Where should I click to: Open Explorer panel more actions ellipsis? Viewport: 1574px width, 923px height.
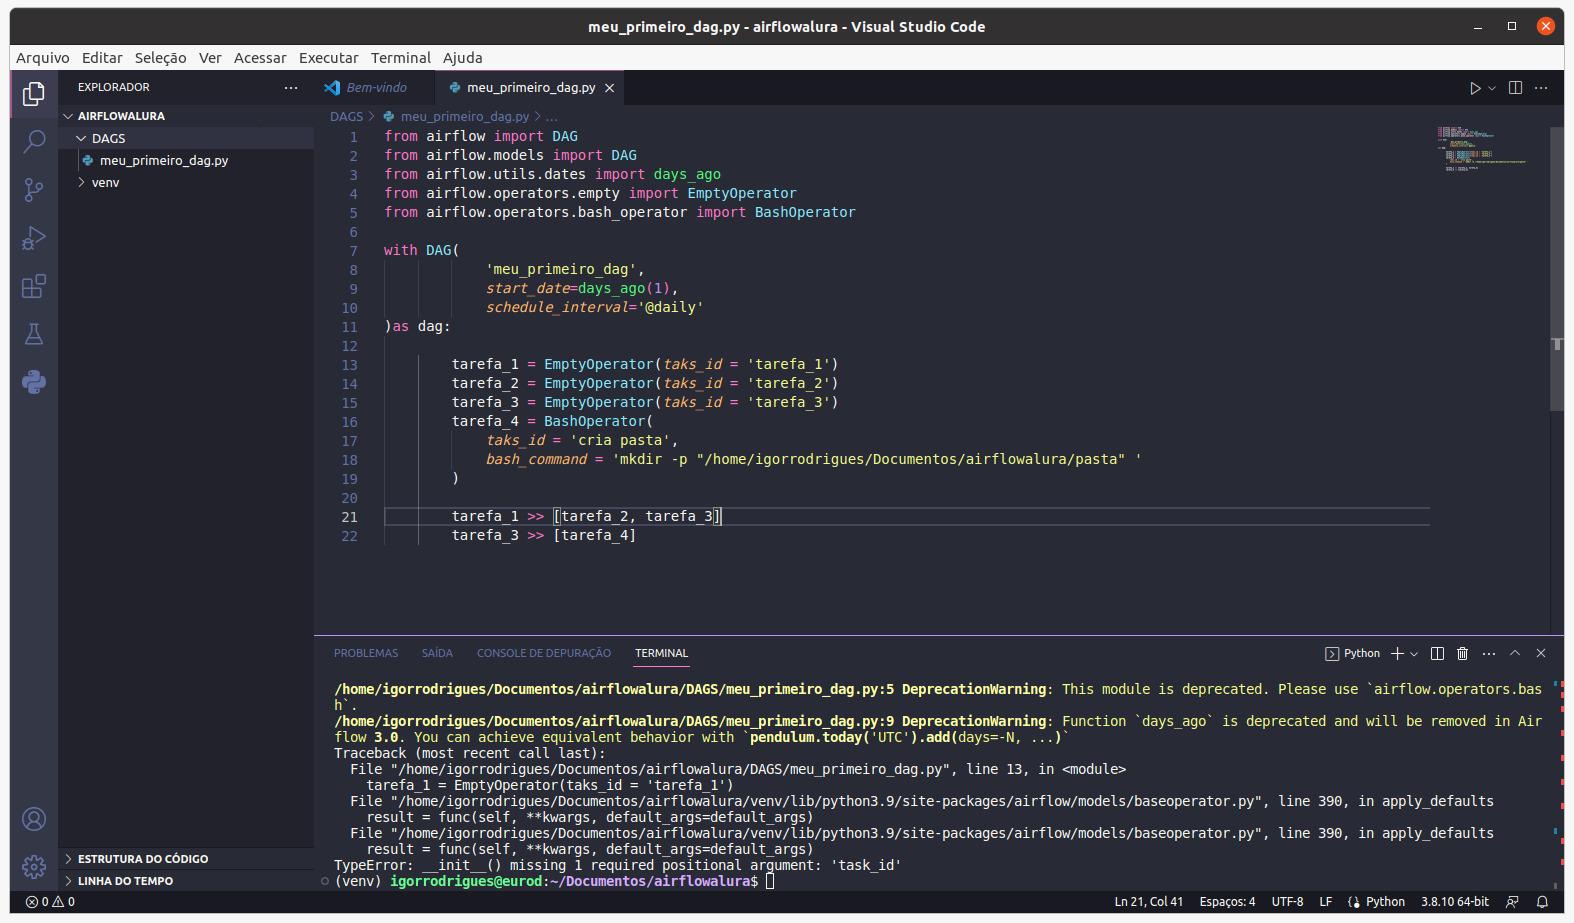point(291,88)
